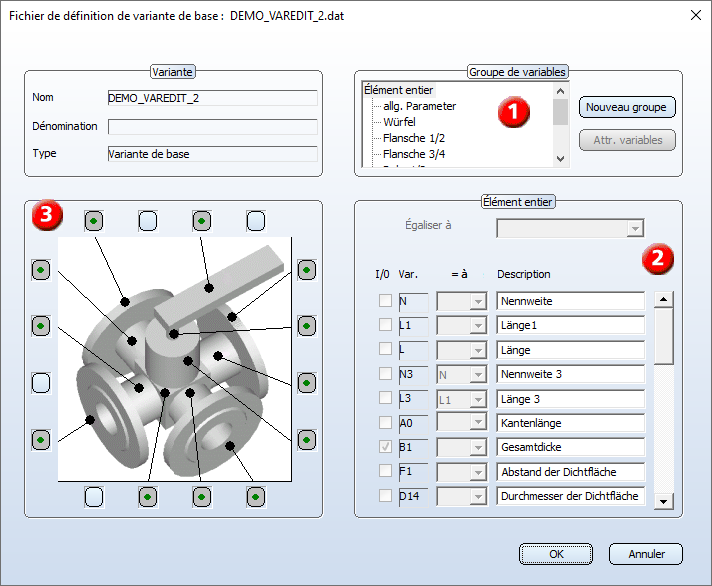
Task: Click the bottom-right green-dot marker below the valve image
Action: point(256,496)
